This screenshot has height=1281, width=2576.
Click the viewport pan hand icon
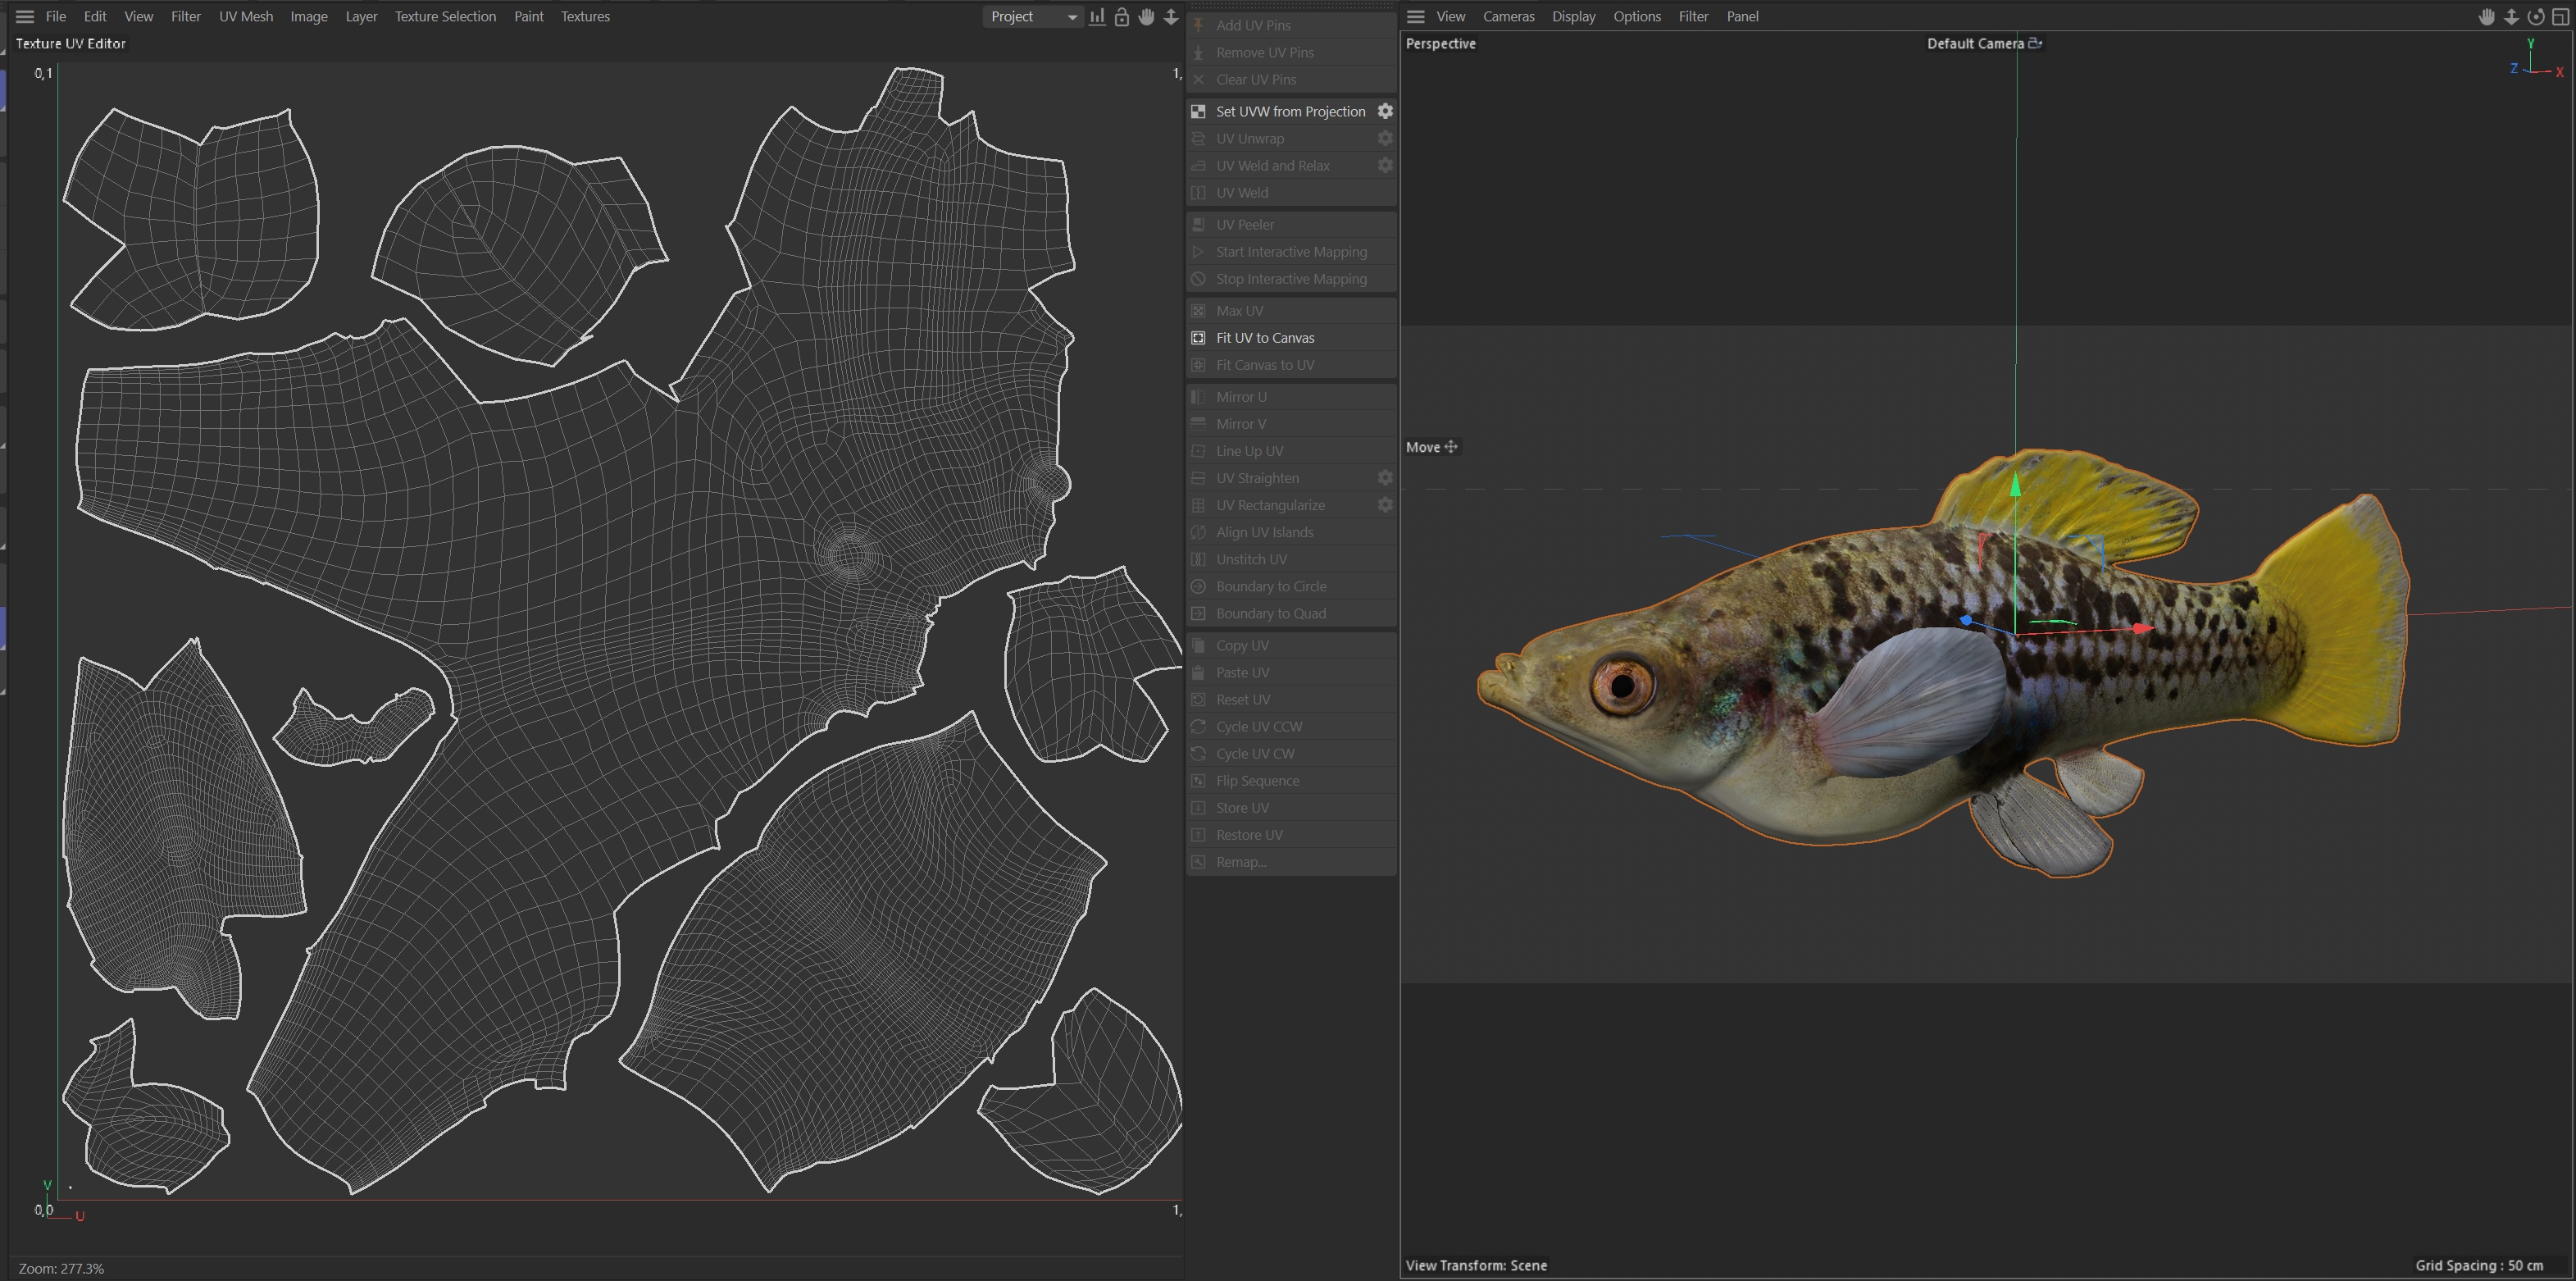2486,17
